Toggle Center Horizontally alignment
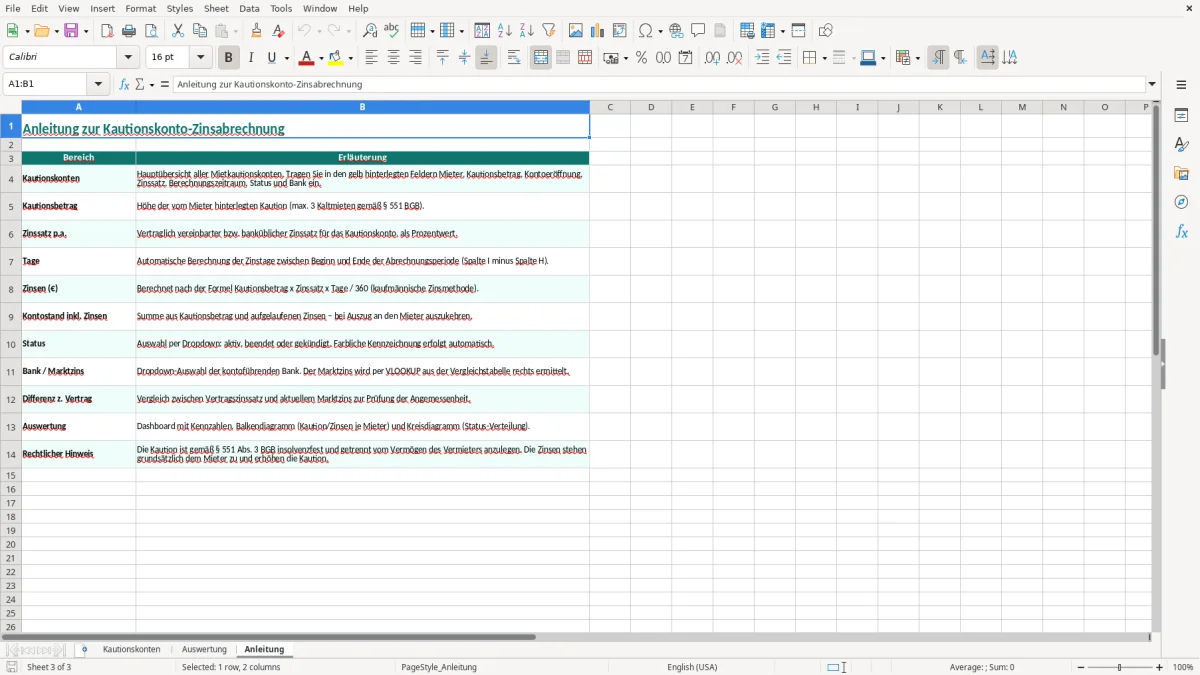1200x675 pixels. point(393,58)
